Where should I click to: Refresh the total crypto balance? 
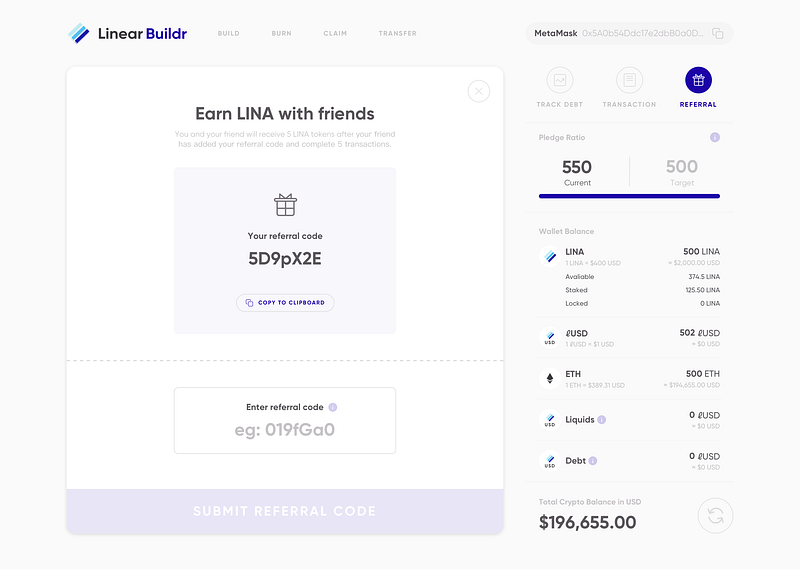click(x=715, y=515)
